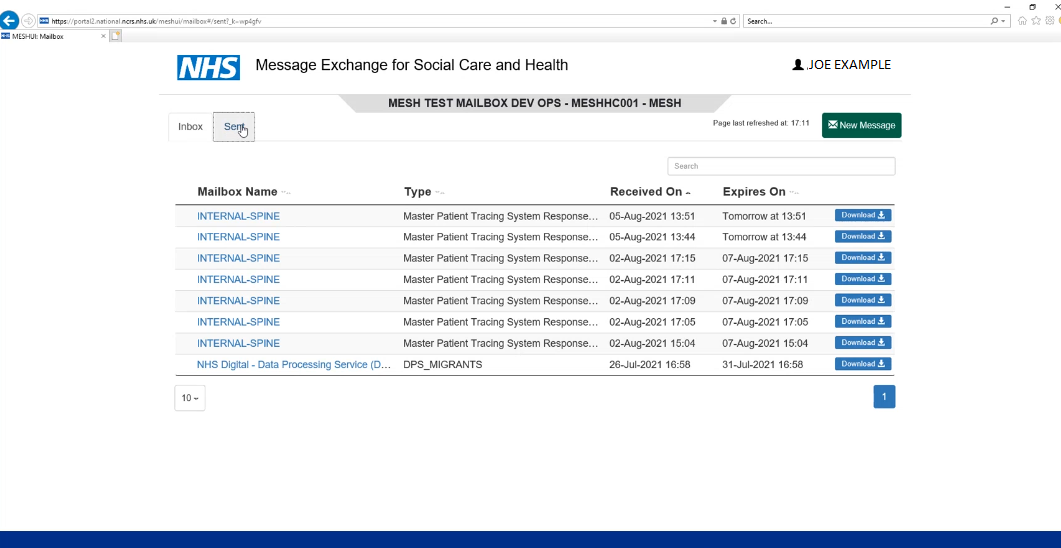
Task: Download the message received 02-Aug-2021 15:04
Action: click(x=863, y=342)
